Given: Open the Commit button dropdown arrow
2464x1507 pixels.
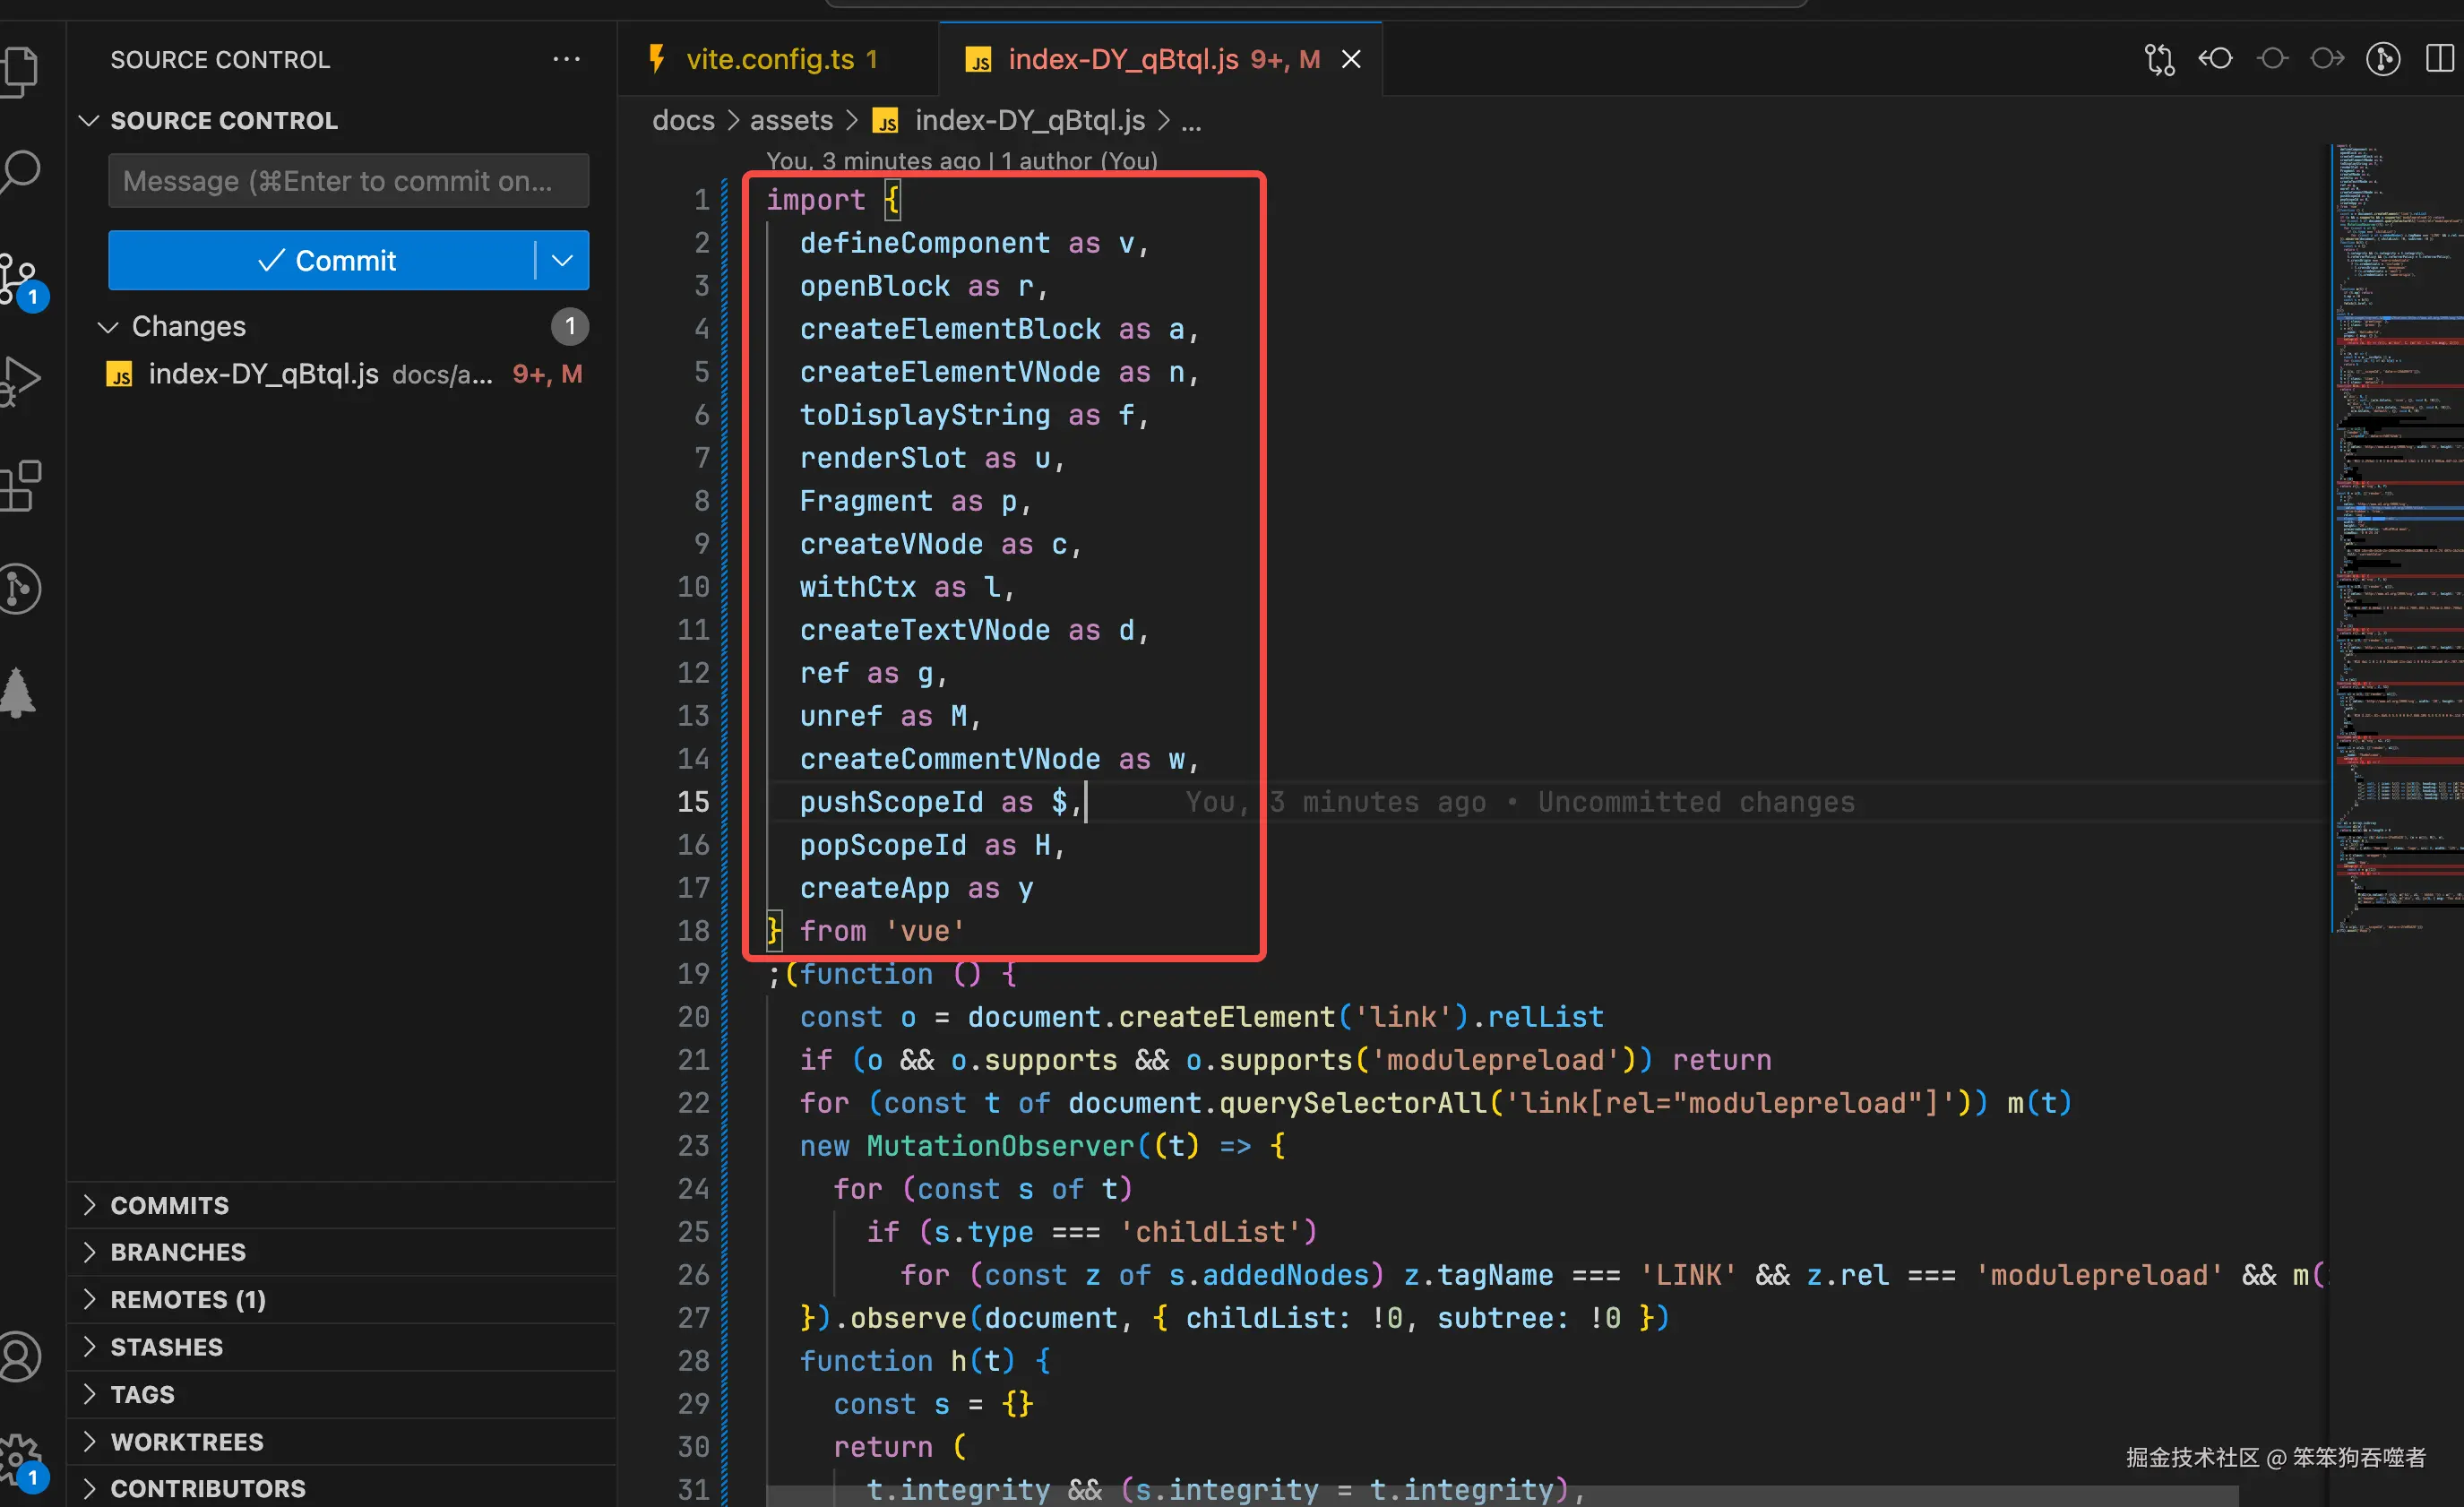Looking at the screenshot, I should coord(562,261).
